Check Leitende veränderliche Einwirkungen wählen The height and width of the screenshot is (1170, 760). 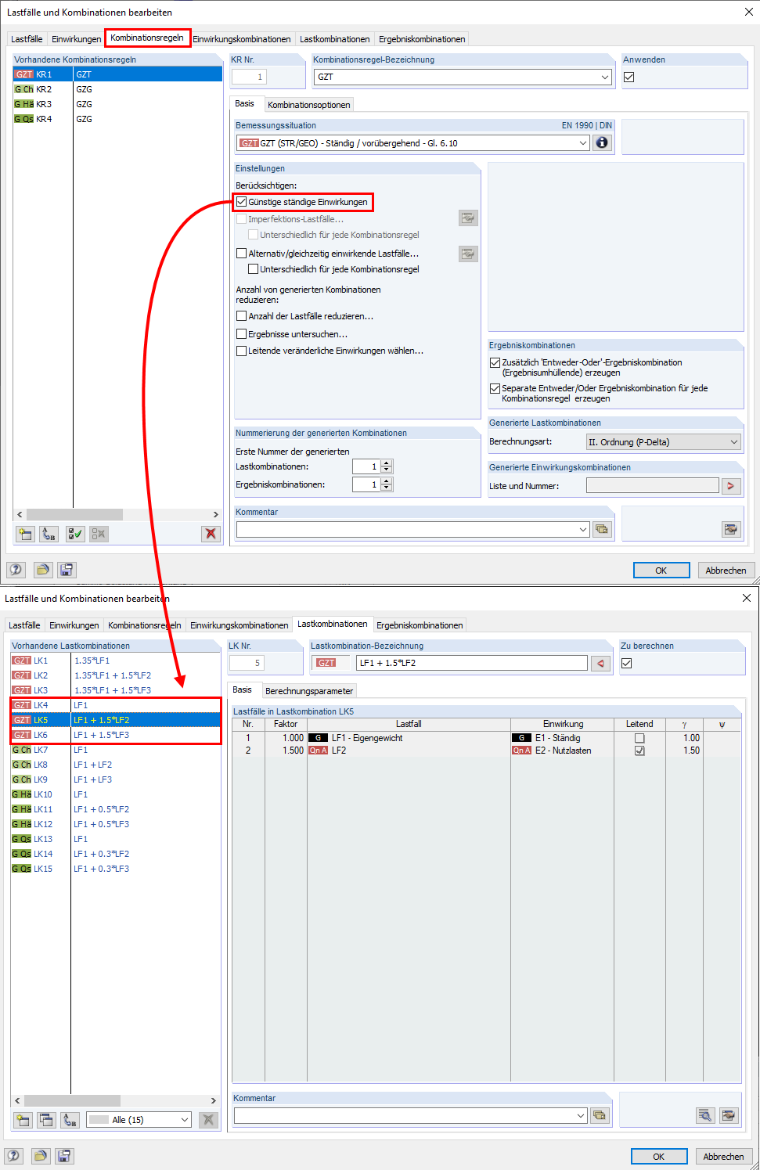click(x=242, y=351)
